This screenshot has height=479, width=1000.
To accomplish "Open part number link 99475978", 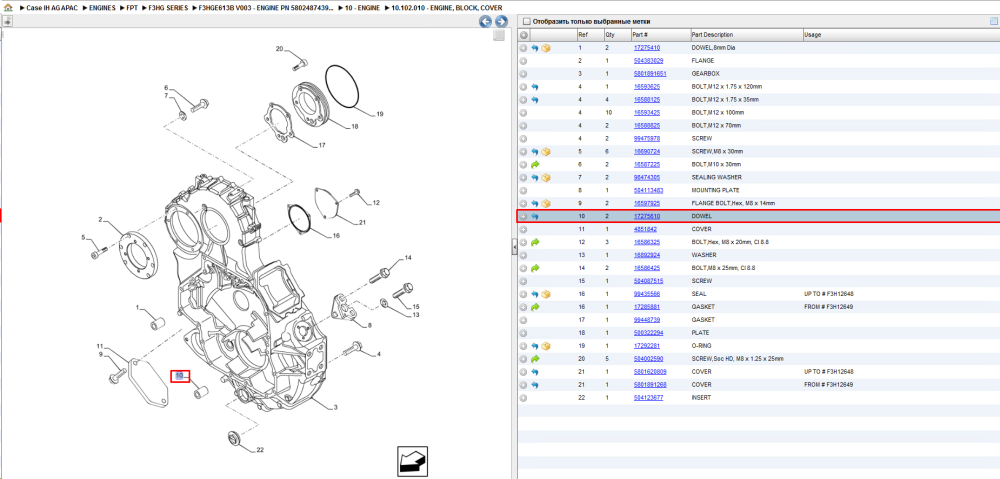I will point(647,138).
